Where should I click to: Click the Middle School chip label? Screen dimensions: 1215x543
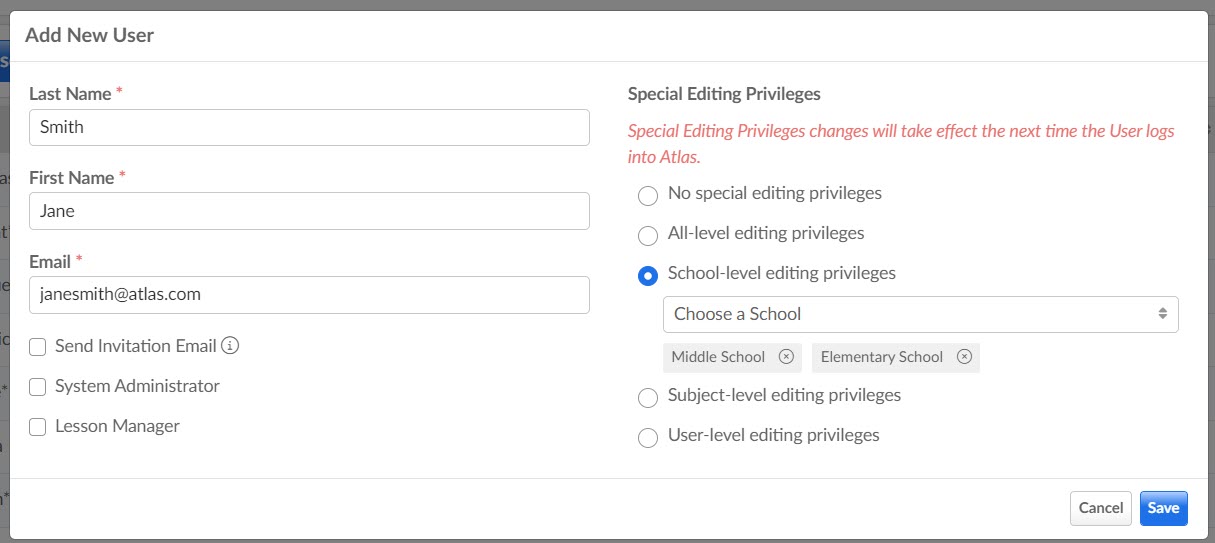718,357
